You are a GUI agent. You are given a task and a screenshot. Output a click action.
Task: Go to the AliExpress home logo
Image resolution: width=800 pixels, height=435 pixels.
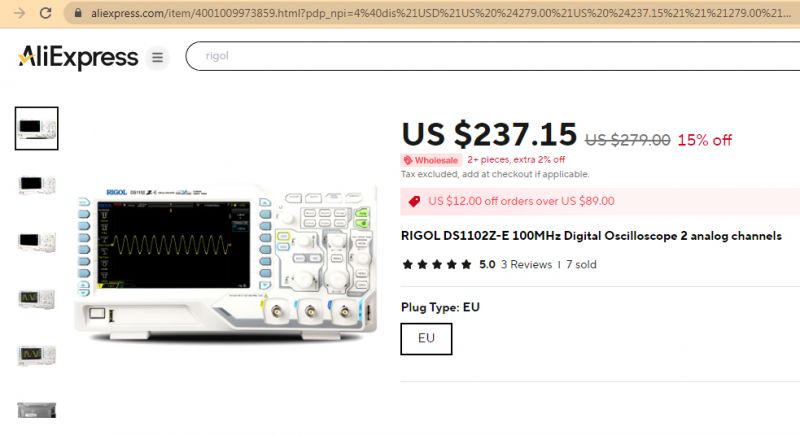coord(78,57)
